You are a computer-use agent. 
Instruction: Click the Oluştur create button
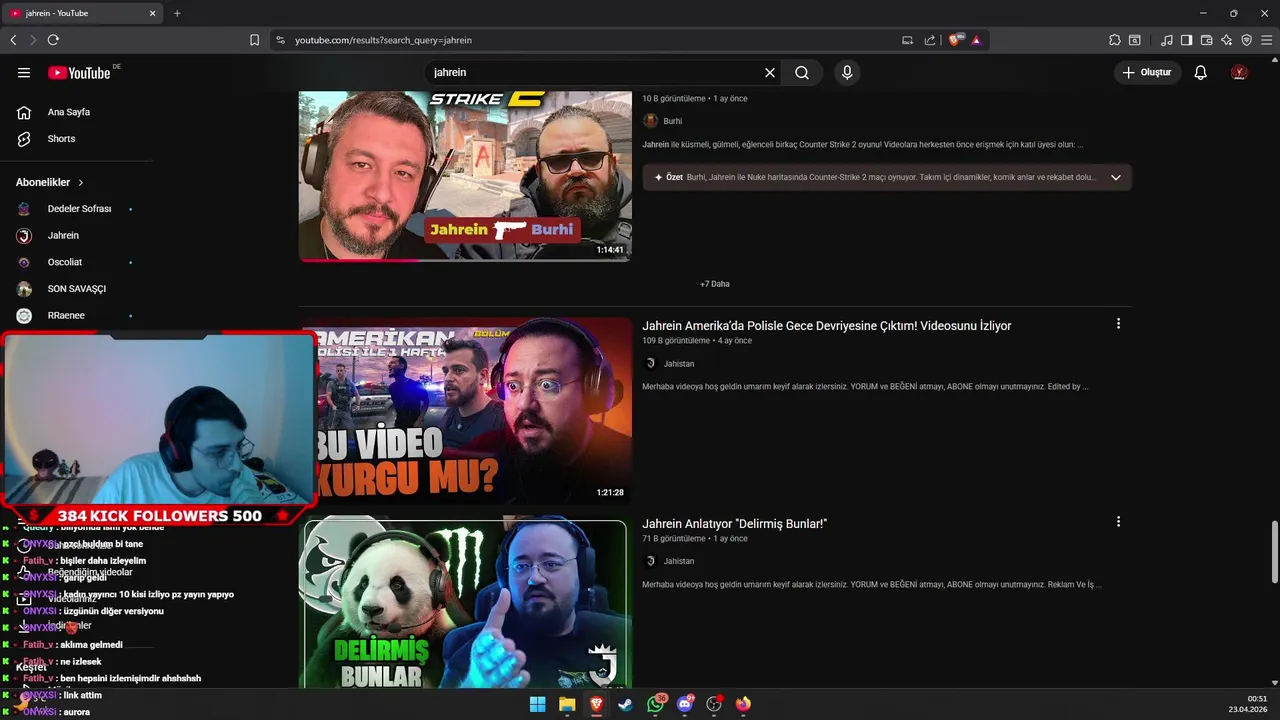(x=1148, y=72)
